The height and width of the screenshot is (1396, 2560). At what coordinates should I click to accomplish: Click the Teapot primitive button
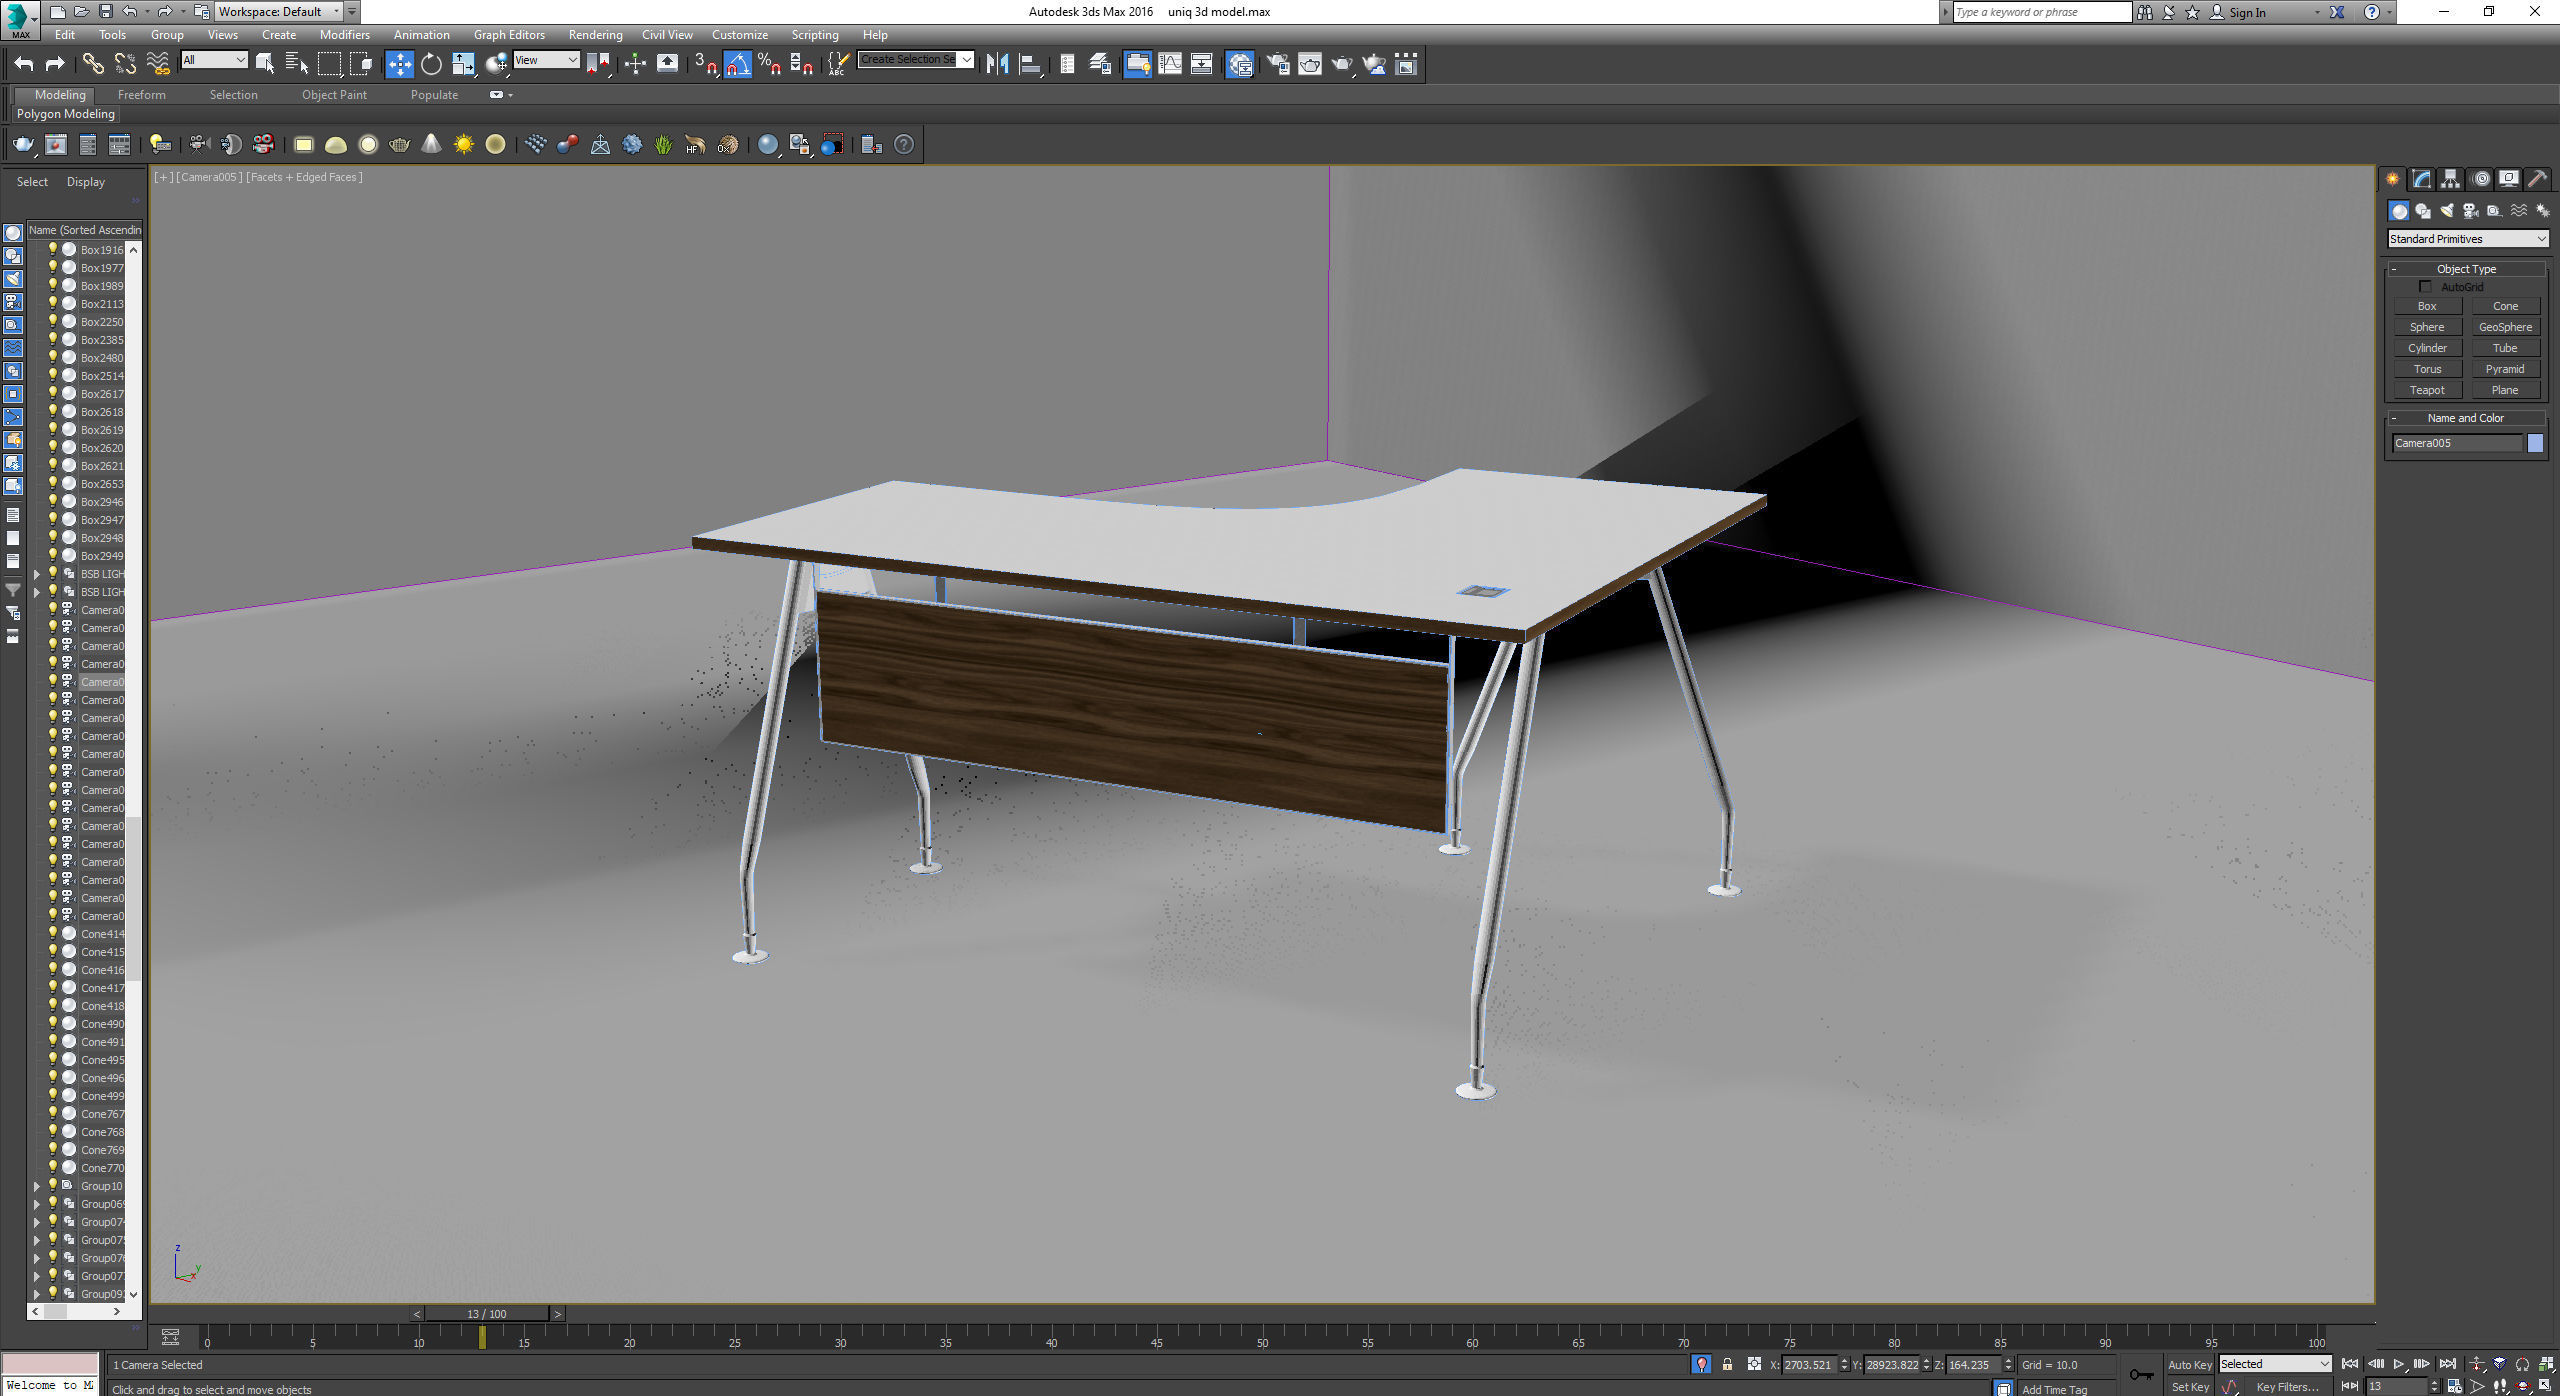[2427, 390]
